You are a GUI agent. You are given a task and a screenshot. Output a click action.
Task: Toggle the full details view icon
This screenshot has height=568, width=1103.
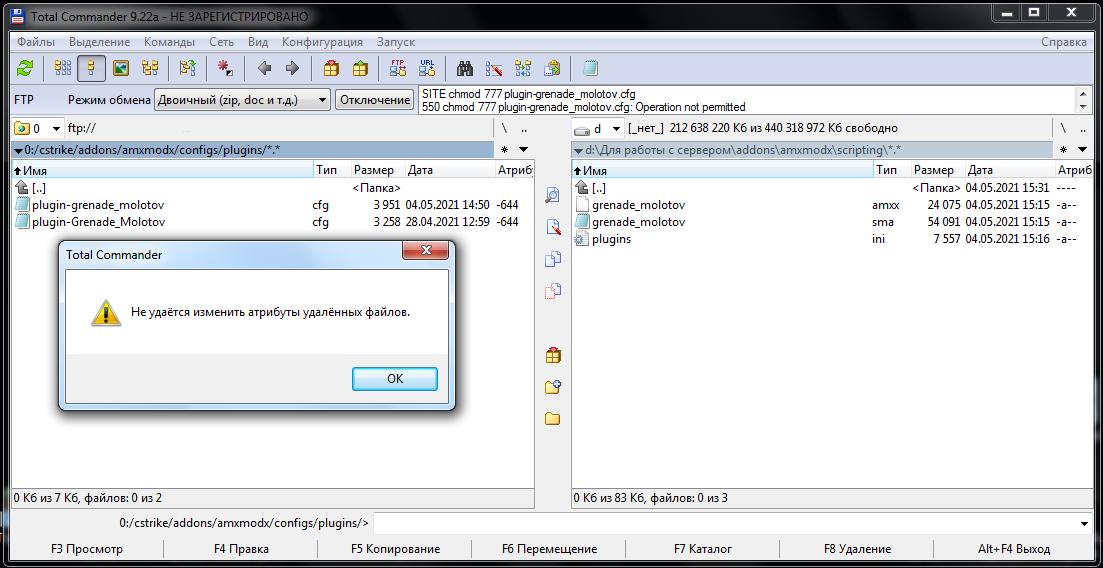(x=92, y=68)
